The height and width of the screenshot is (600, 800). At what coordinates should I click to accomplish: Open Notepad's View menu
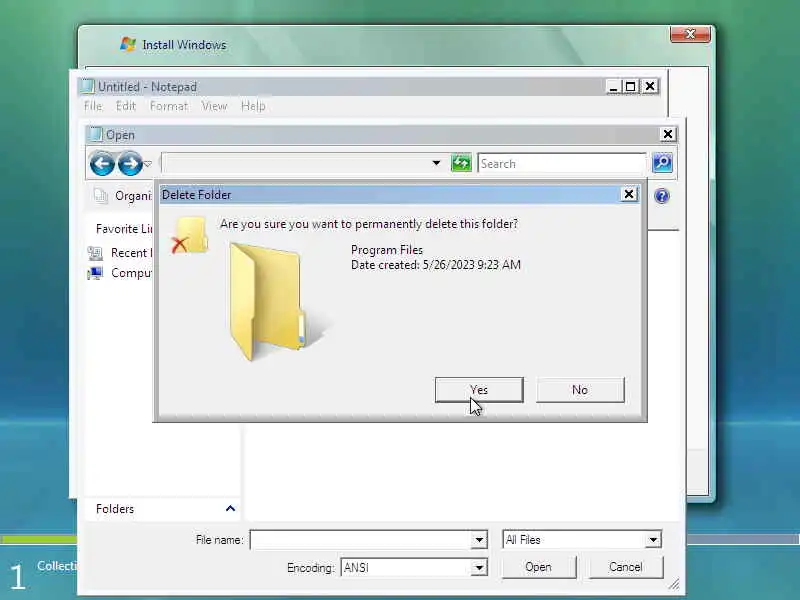(214, 106)
